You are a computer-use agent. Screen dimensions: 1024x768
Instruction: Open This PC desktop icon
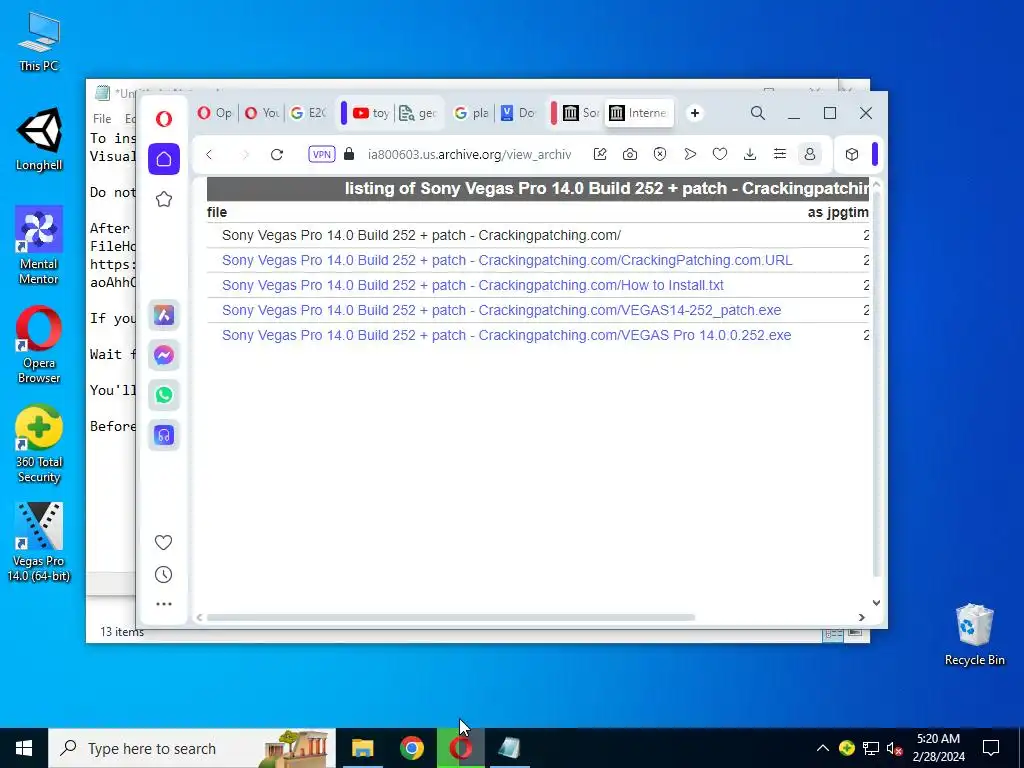pyautogui.click(x=39, y=42)
